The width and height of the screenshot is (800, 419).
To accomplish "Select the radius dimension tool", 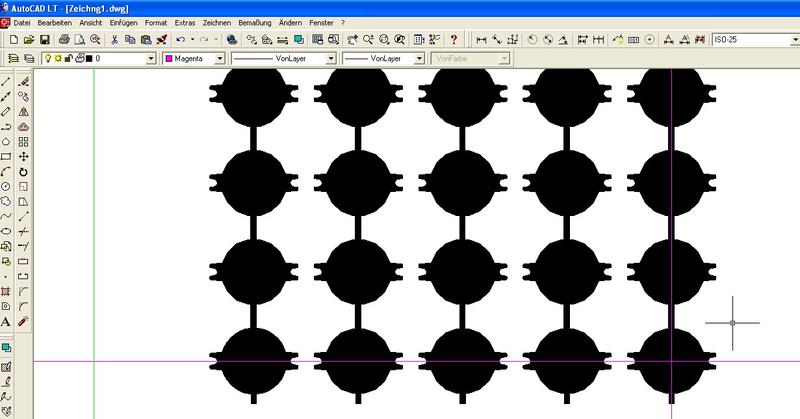I will pyautogui.click(x=532, y=39).
